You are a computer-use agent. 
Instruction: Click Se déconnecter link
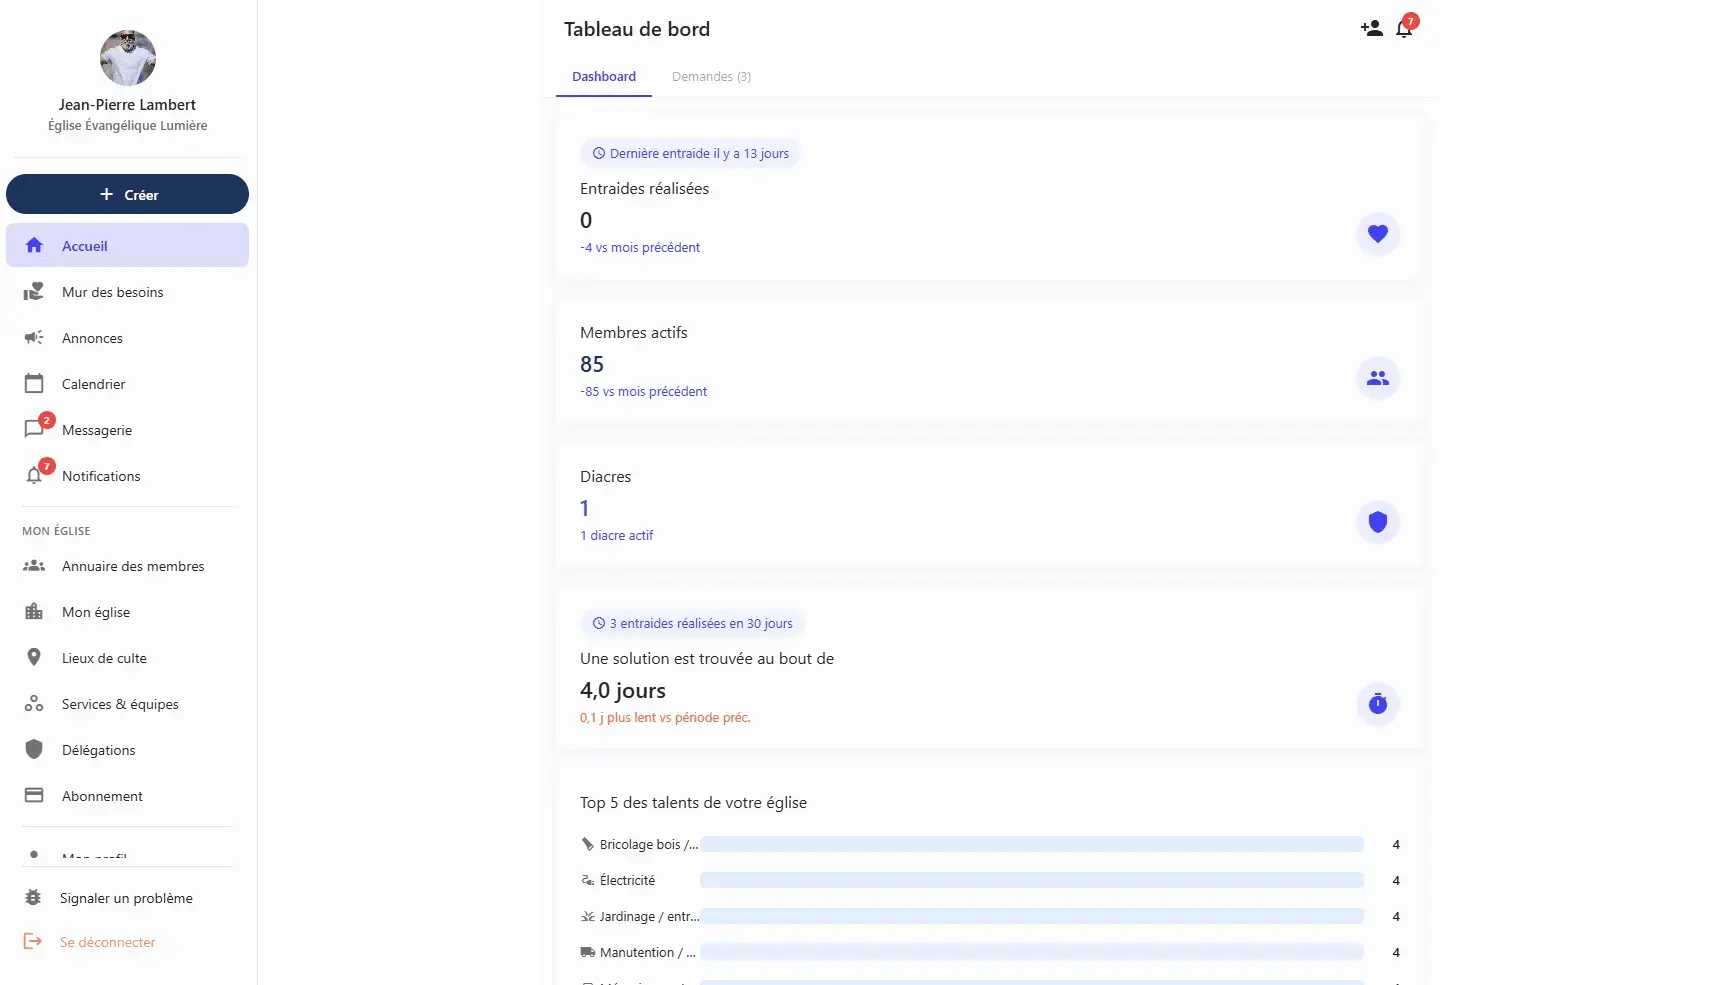(x=107, y=942)
